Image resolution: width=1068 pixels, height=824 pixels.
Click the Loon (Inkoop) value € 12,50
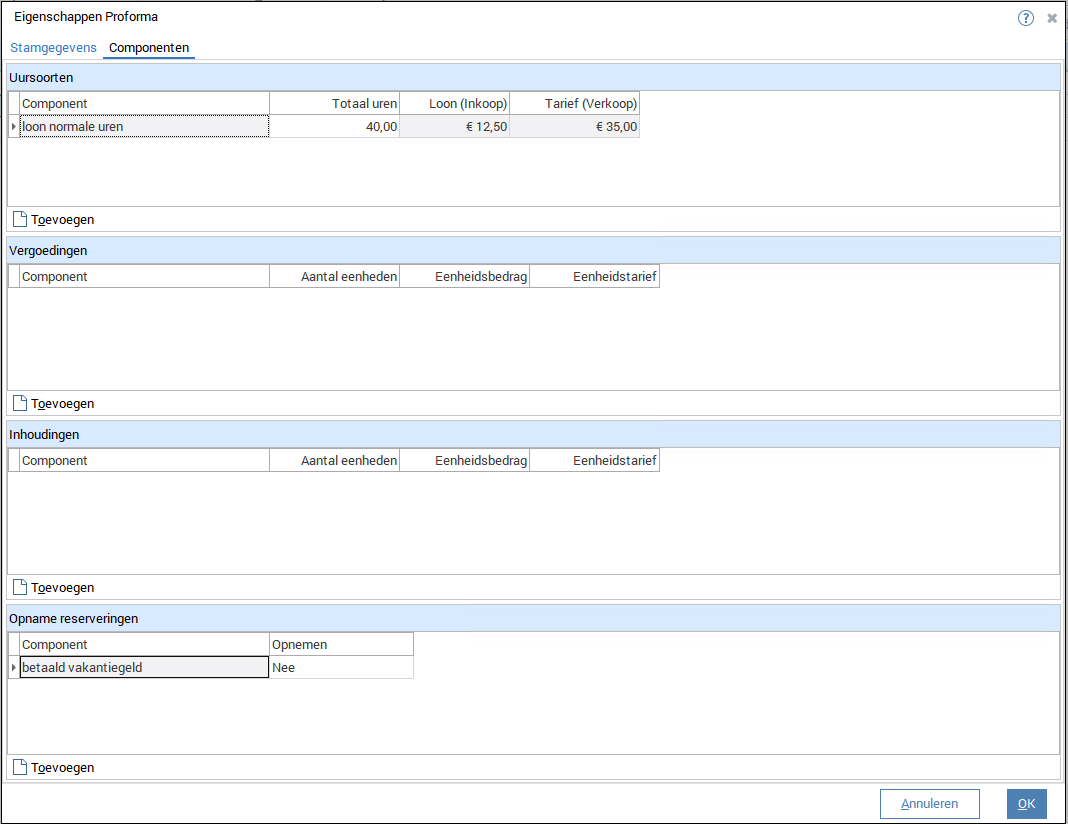point(455,127)
